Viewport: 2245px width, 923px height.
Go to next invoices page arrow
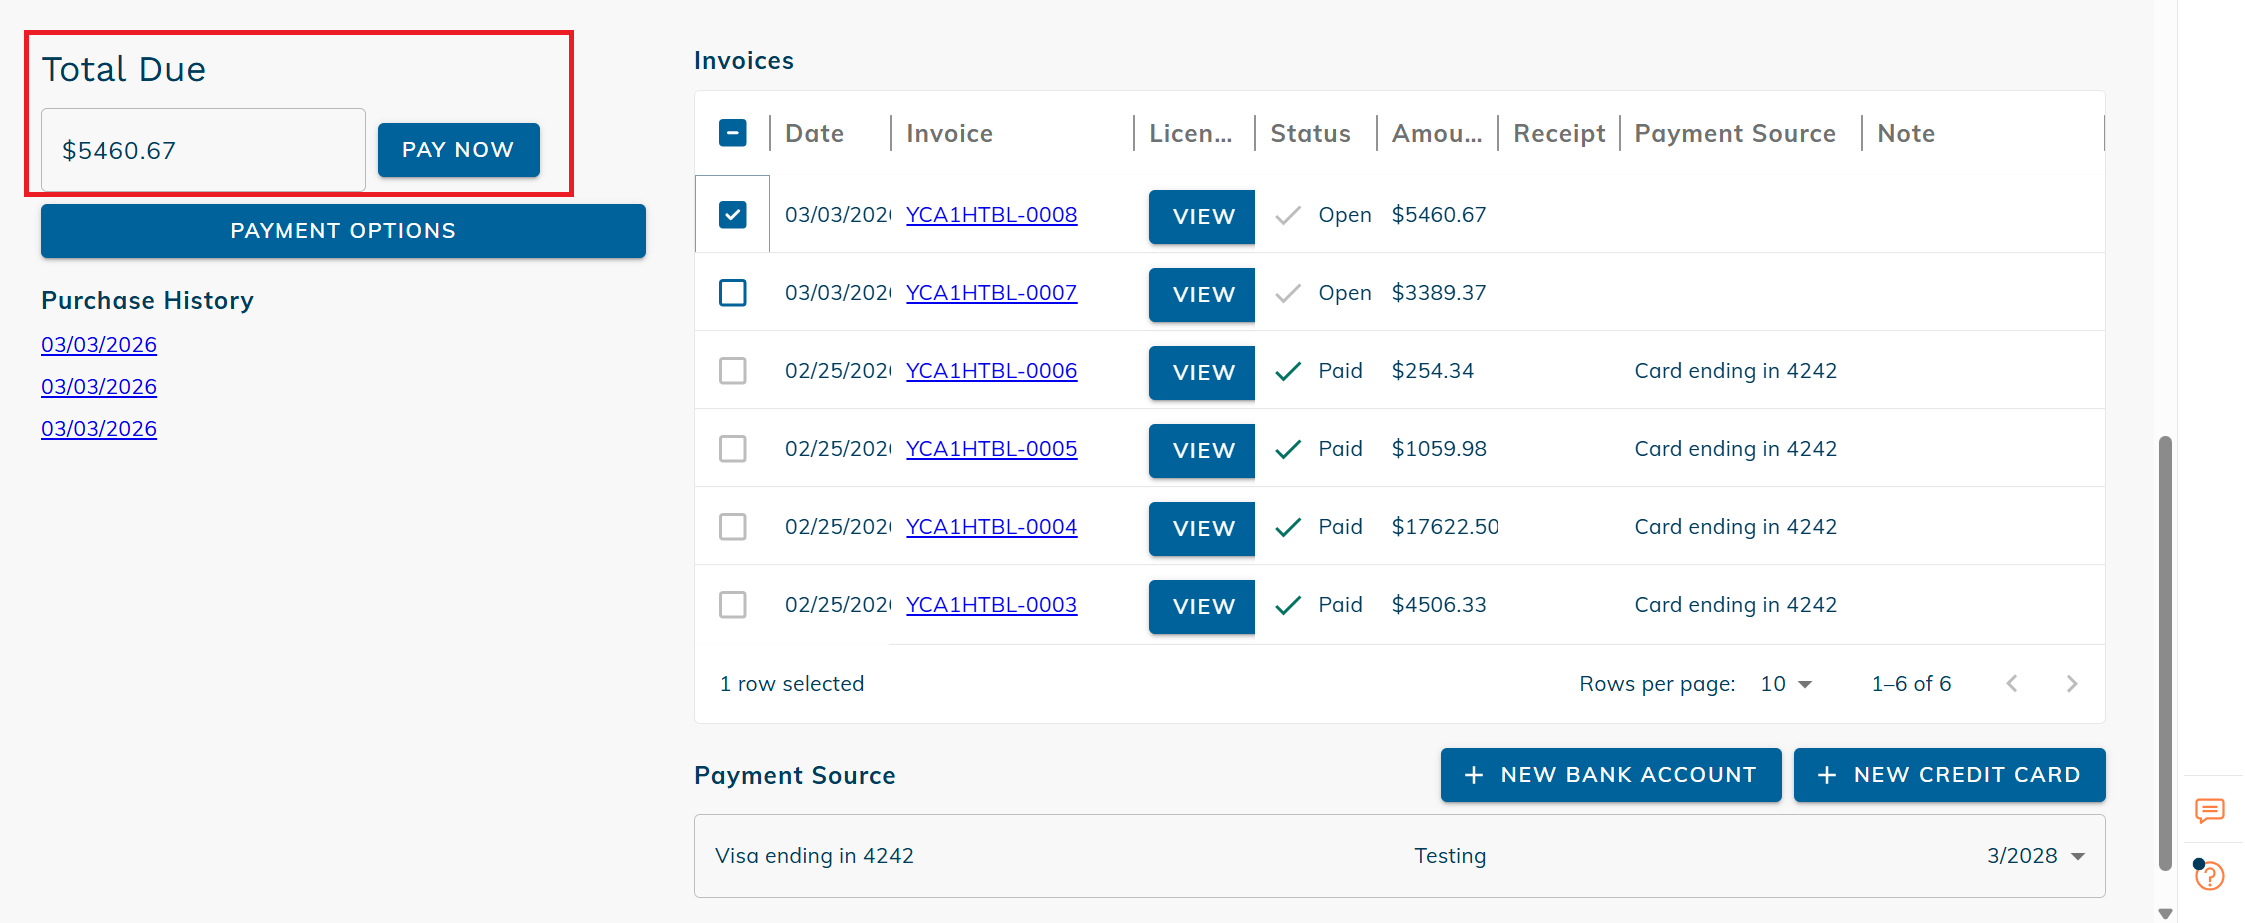[x=2071, y=684]
